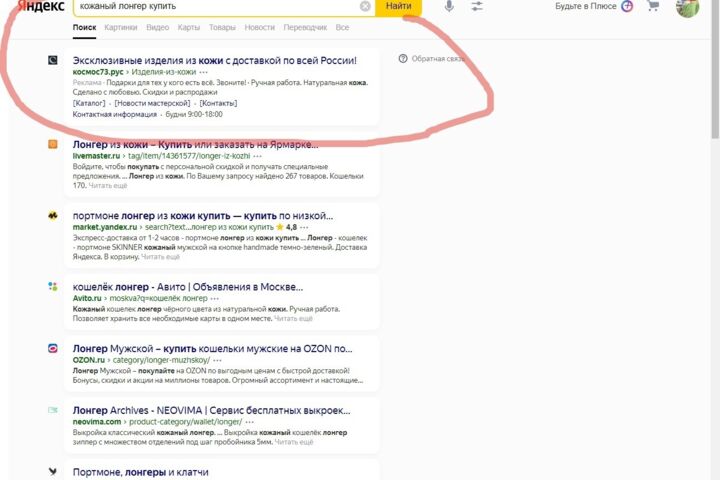Click the Обратная связь question icon
The height and width of the screenshot is (480, 720).
point(403,58)
